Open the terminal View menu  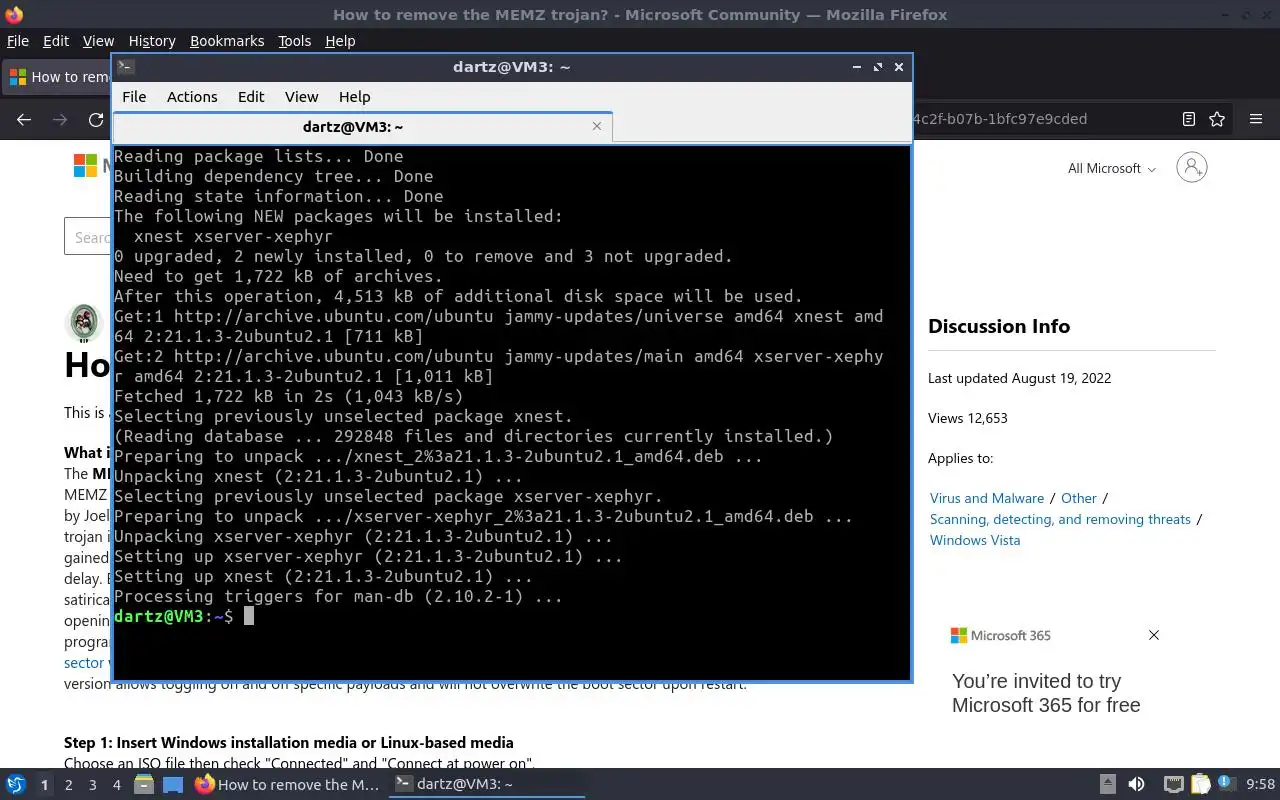pyautogui.click(x=301, y=97)
